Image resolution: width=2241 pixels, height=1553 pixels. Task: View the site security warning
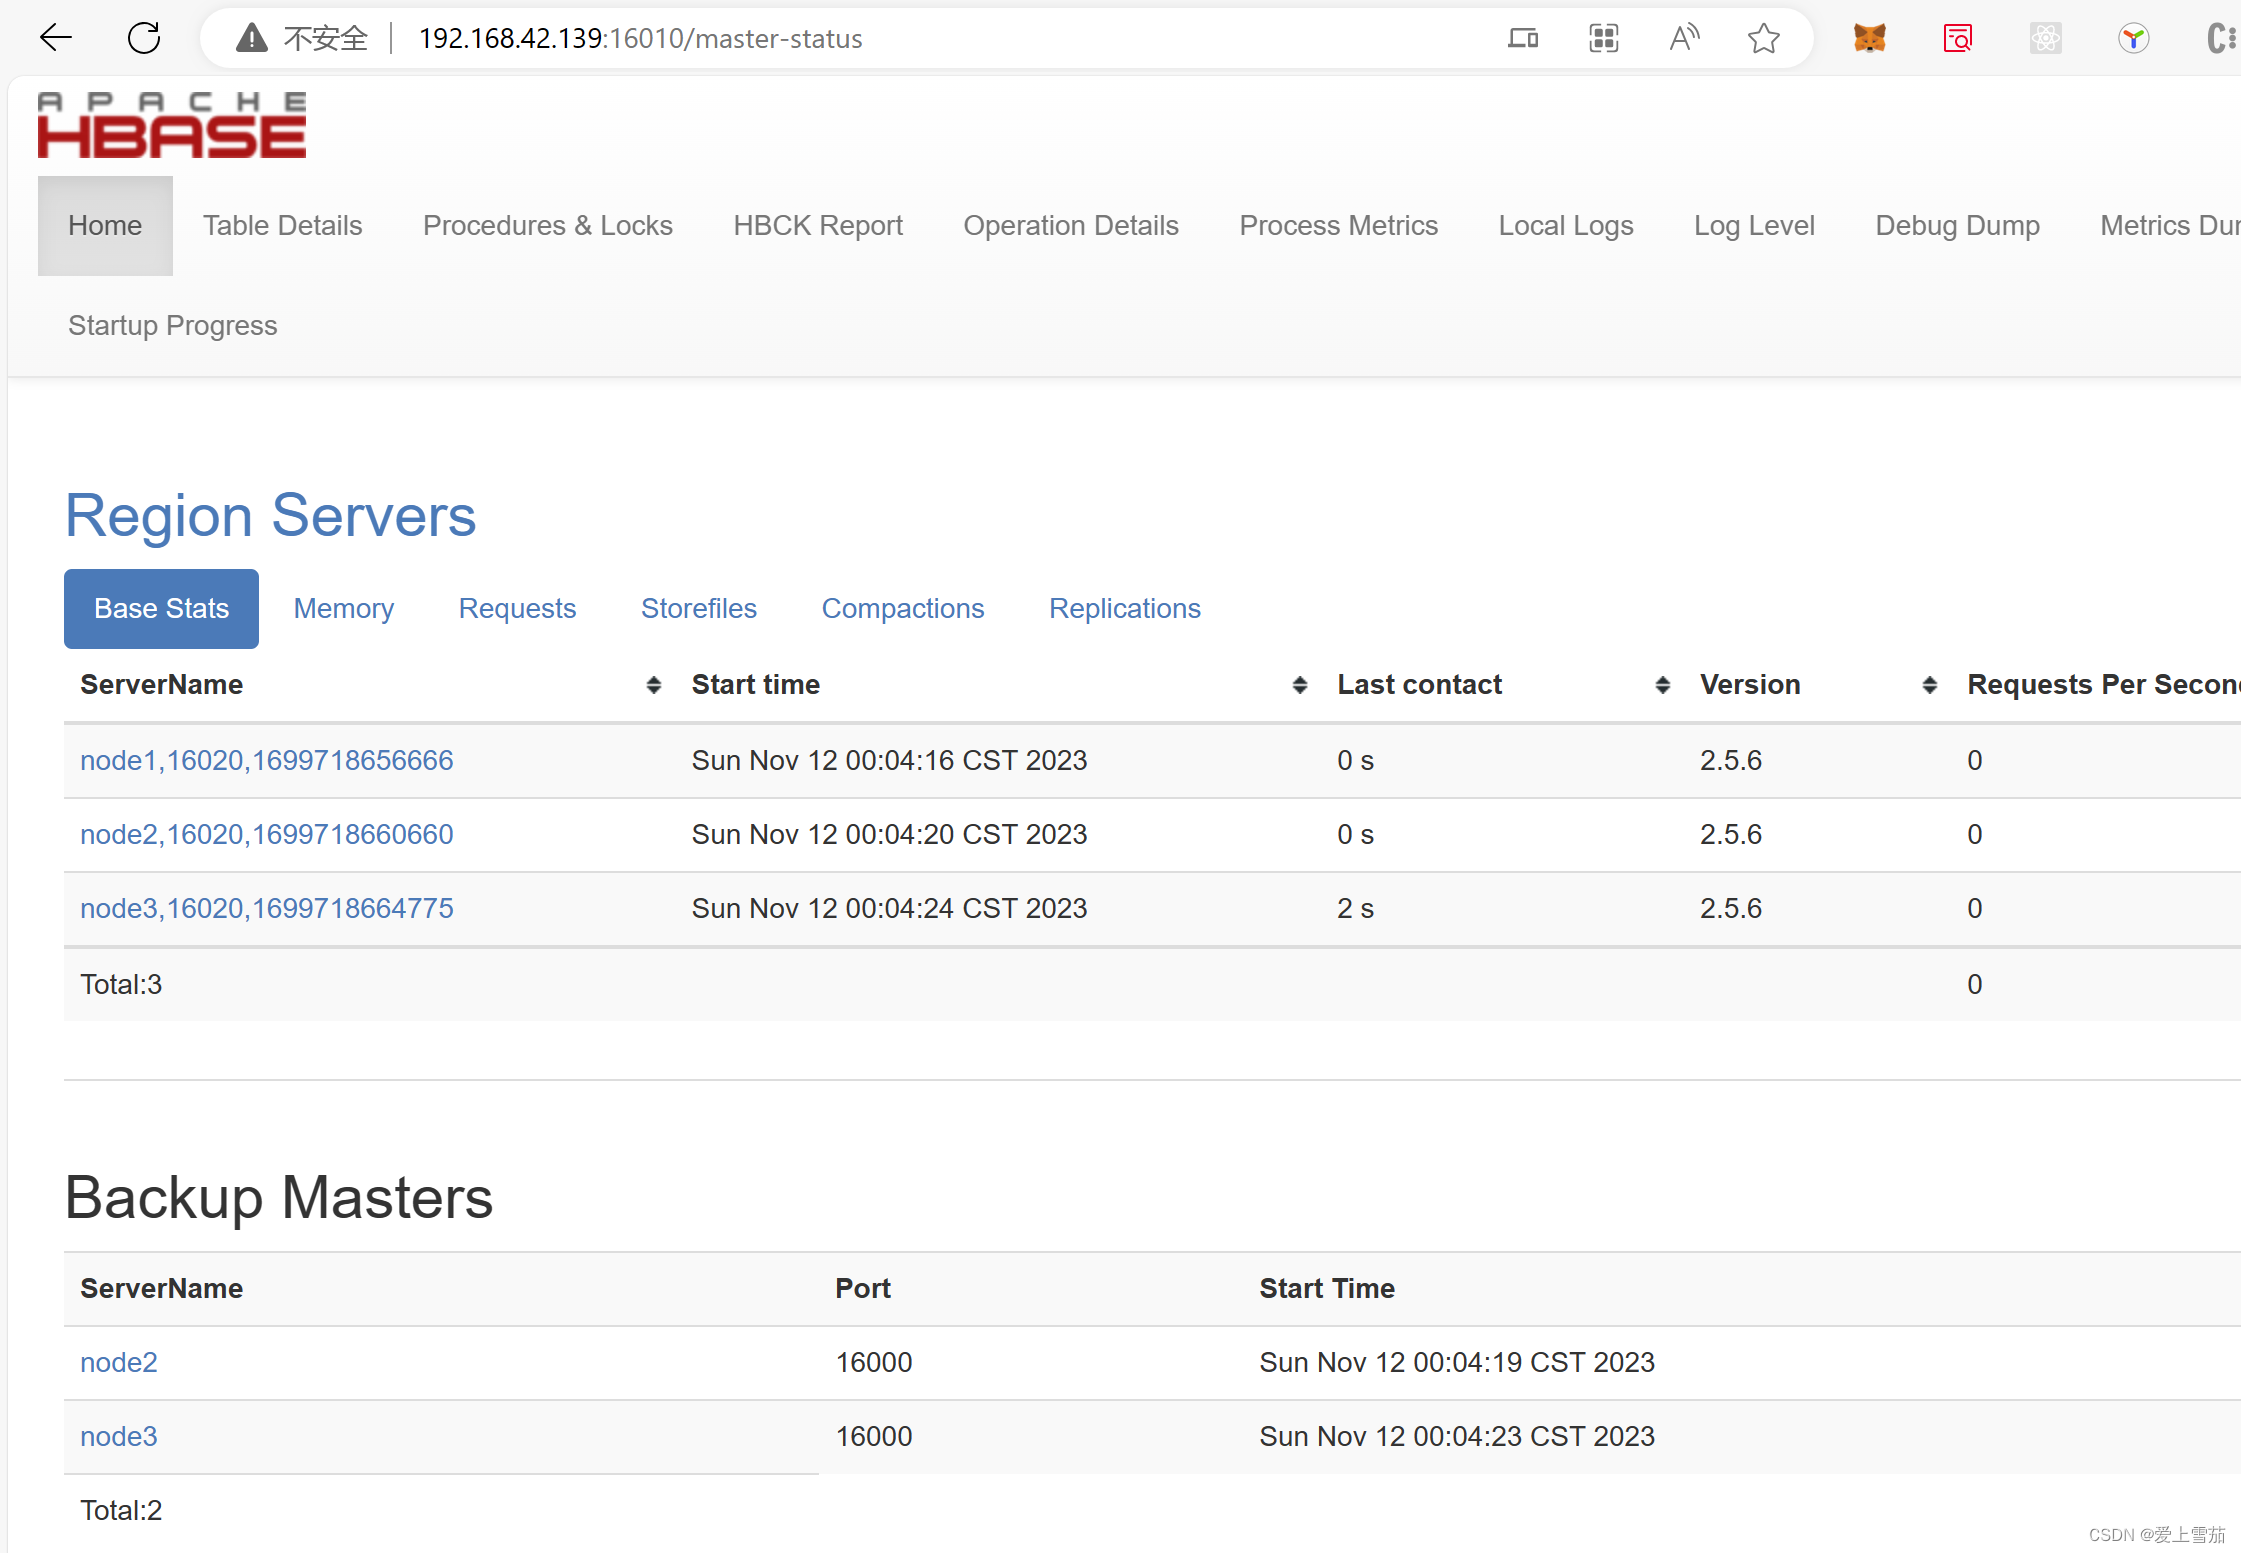click(x=249, y=37)
